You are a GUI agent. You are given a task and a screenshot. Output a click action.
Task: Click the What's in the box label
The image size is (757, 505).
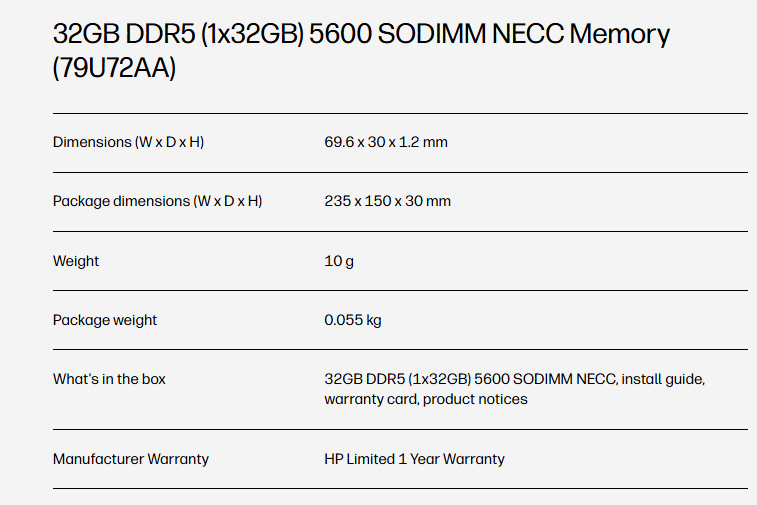click(x=109, y=379)
